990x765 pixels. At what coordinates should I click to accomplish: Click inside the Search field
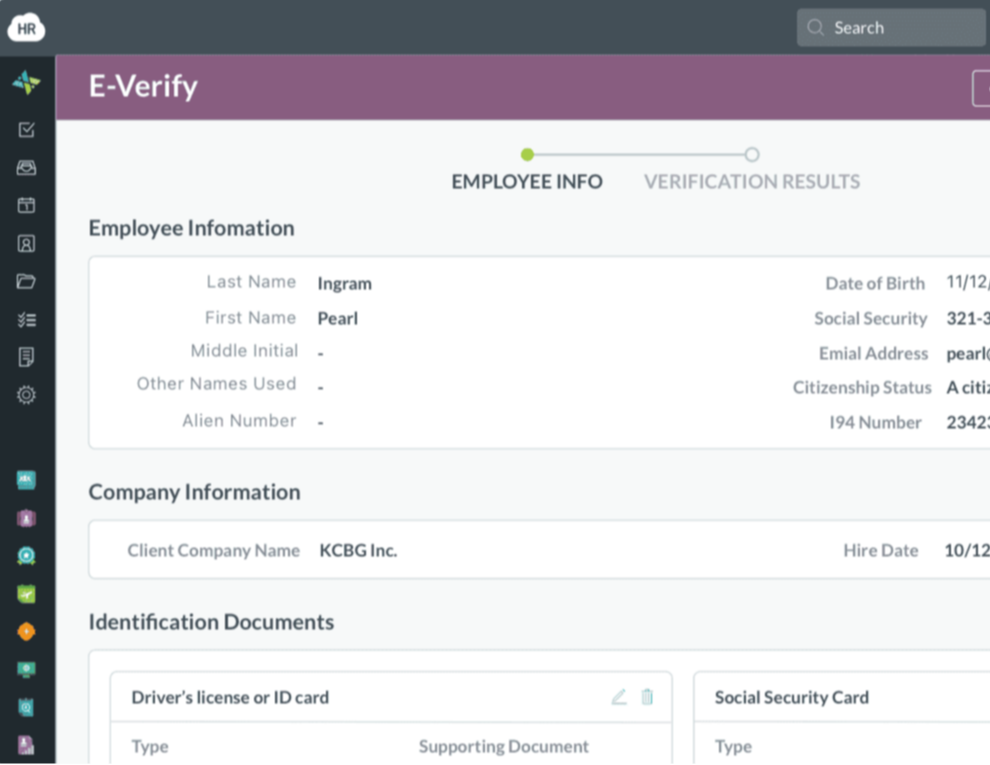[x=890, y=27]
